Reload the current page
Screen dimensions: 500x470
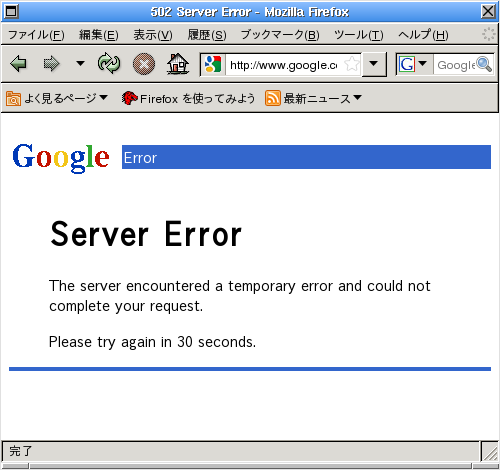(x=109, y=63)
